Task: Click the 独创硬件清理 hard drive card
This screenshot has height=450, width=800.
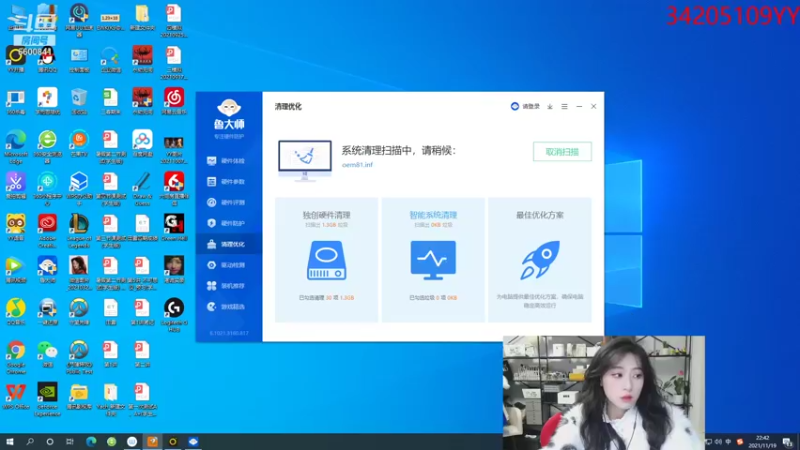Action: point(327,260)
